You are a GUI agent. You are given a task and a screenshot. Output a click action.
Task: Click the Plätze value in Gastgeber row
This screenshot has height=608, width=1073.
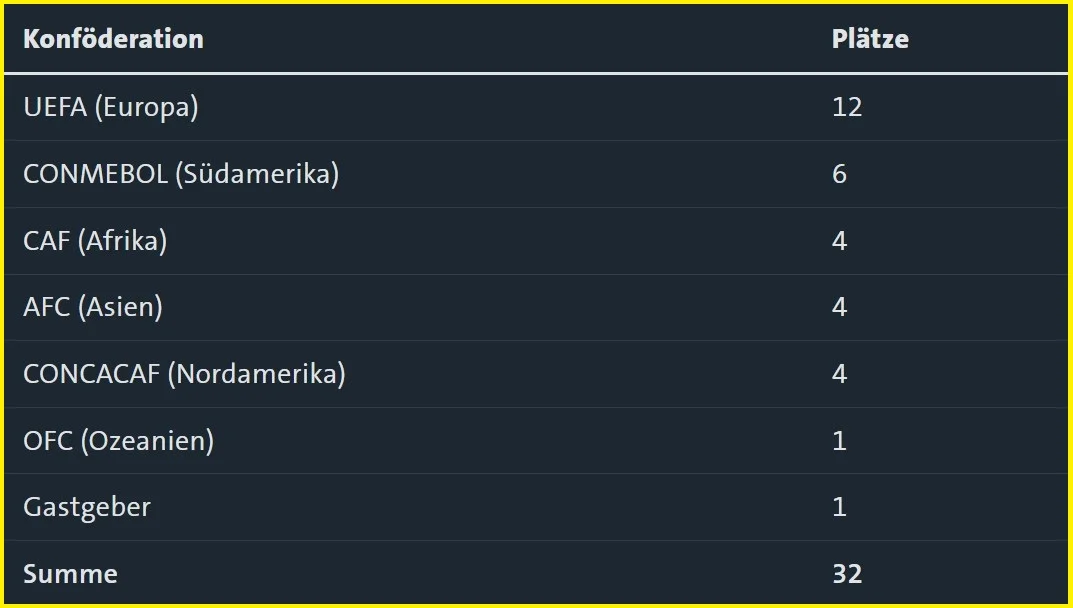839,507
